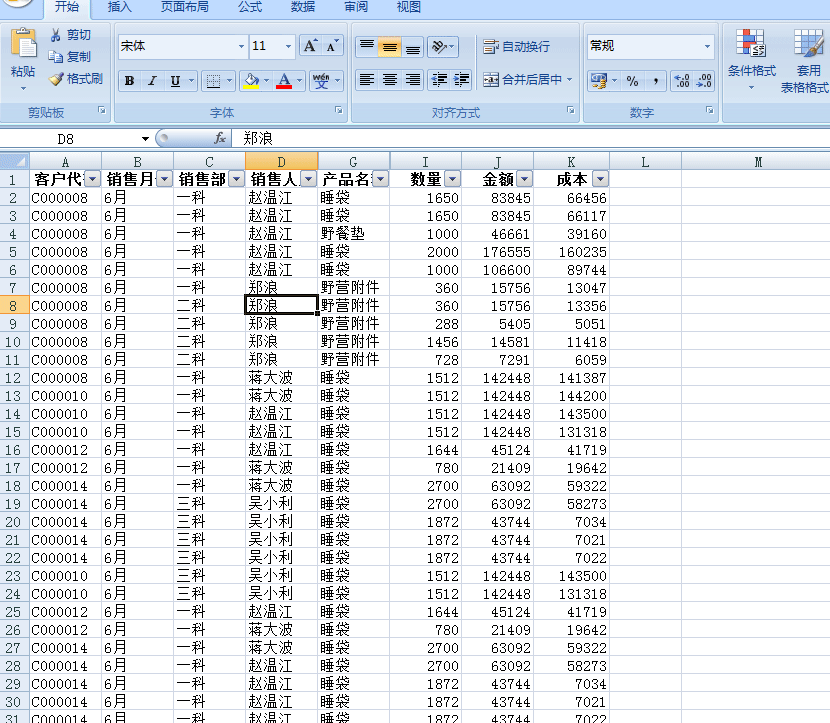Toggle Bold formatting
This screenshot has width=830, height=723.
tap(129, 80)
